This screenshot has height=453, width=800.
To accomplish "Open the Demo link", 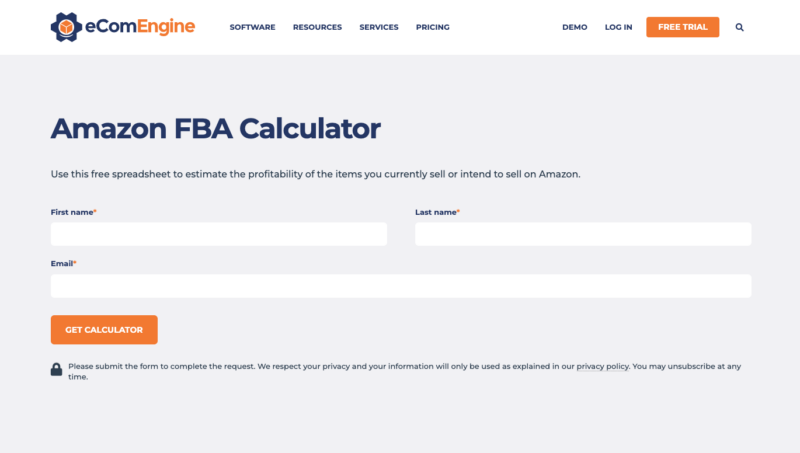I will 574,27.
